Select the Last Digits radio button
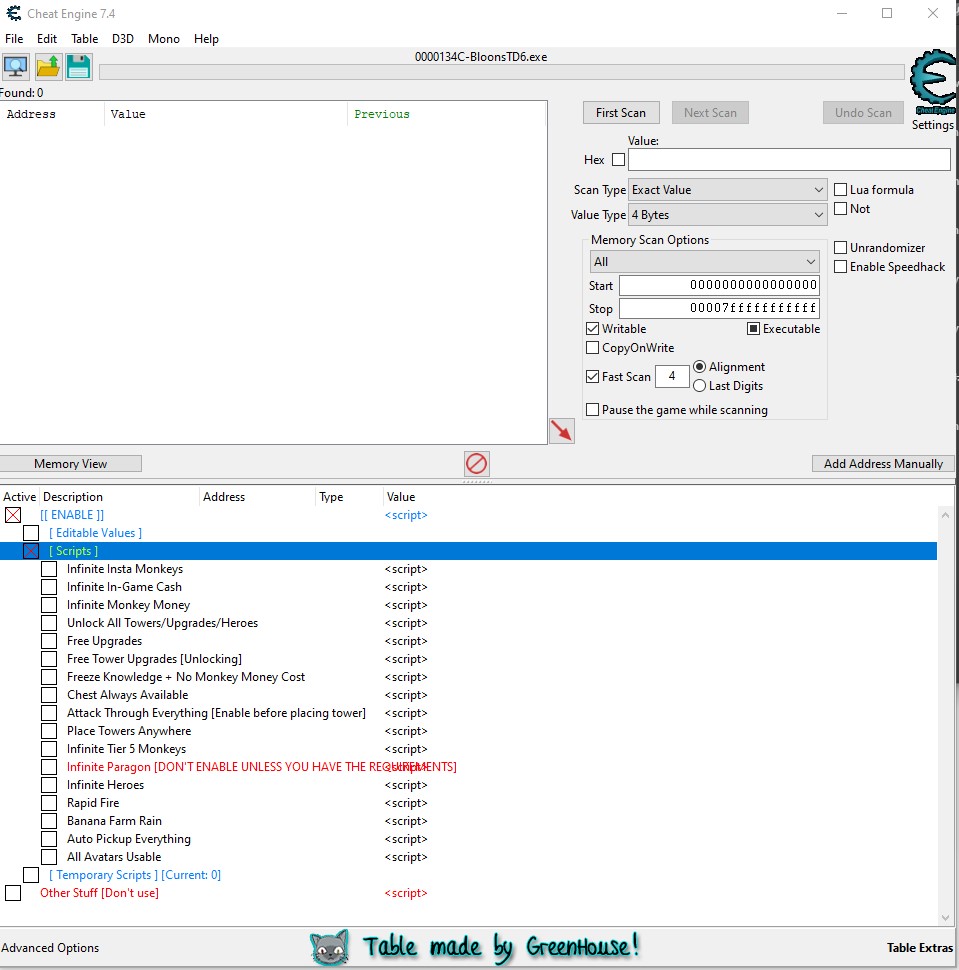Screen dimensions: 959x970 pos(699,385)
